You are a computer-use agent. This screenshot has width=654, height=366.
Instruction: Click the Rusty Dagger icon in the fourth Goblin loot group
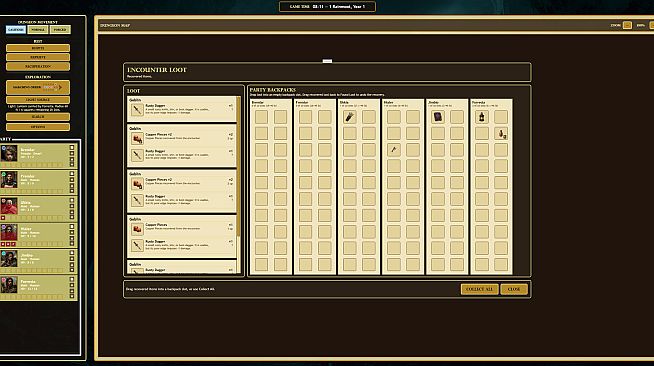137,246
